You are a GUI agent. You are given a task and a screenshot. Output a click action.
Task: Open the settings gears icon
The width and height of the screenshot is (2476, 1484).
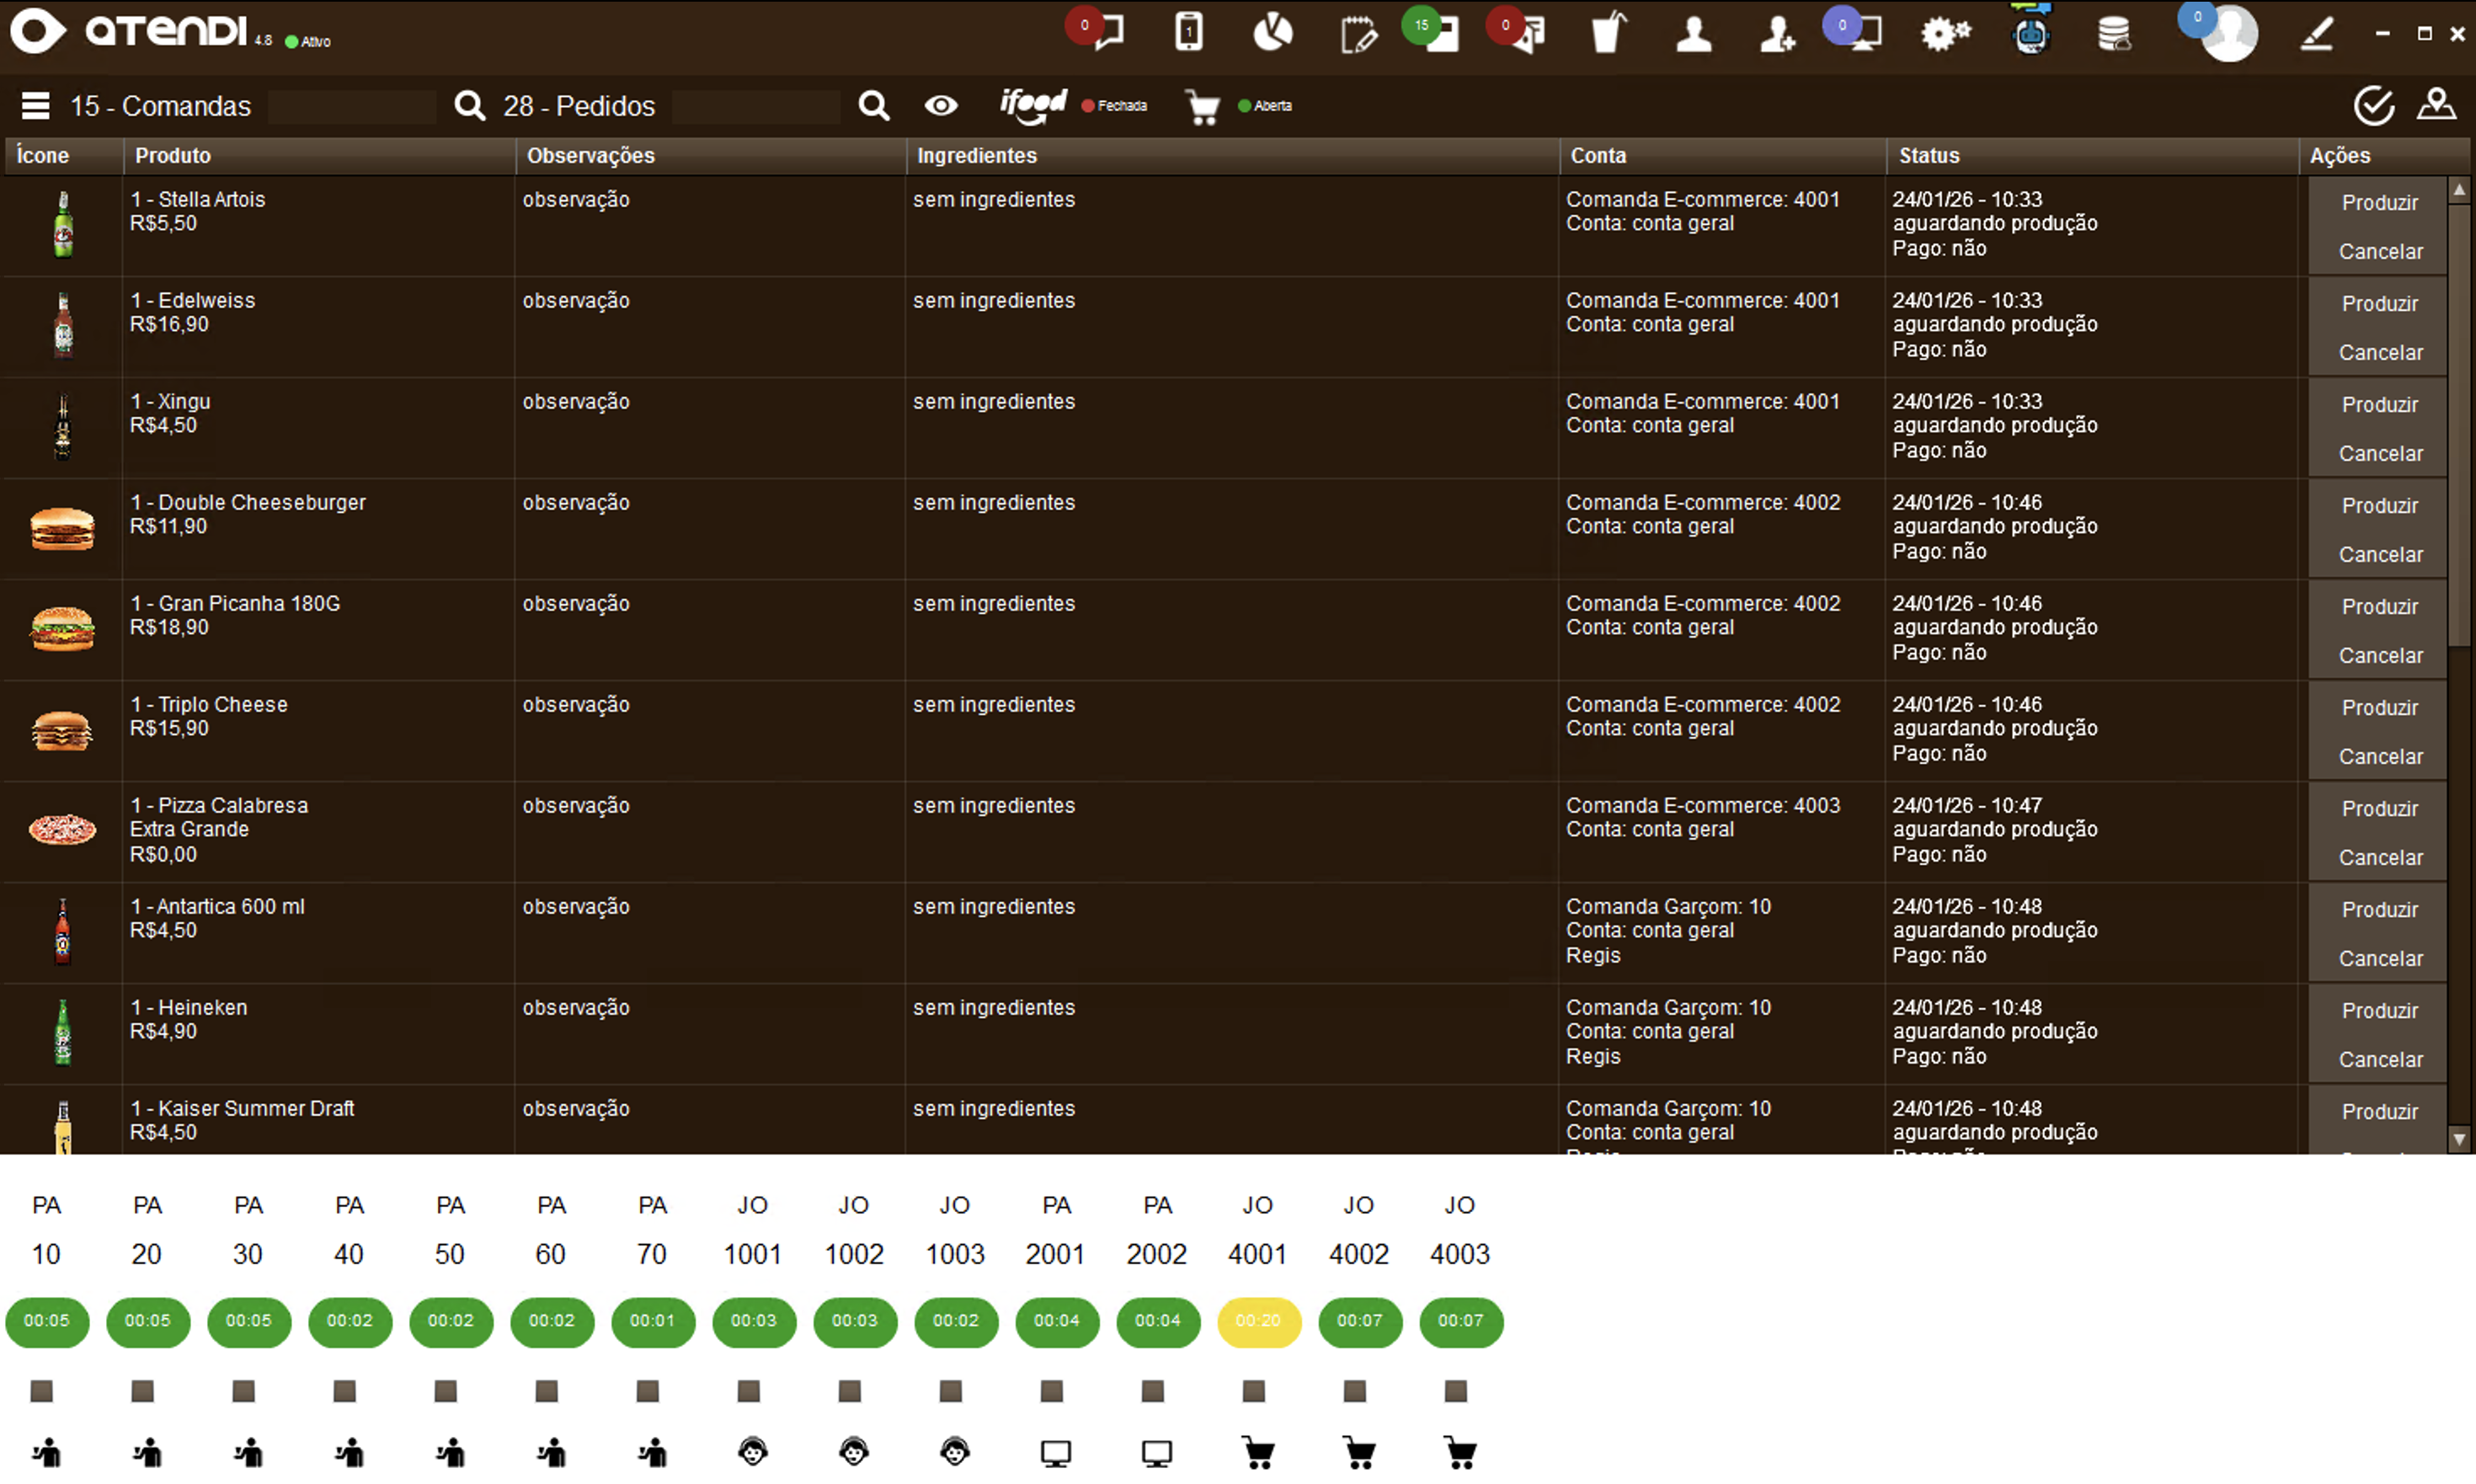coord(1944,34)
